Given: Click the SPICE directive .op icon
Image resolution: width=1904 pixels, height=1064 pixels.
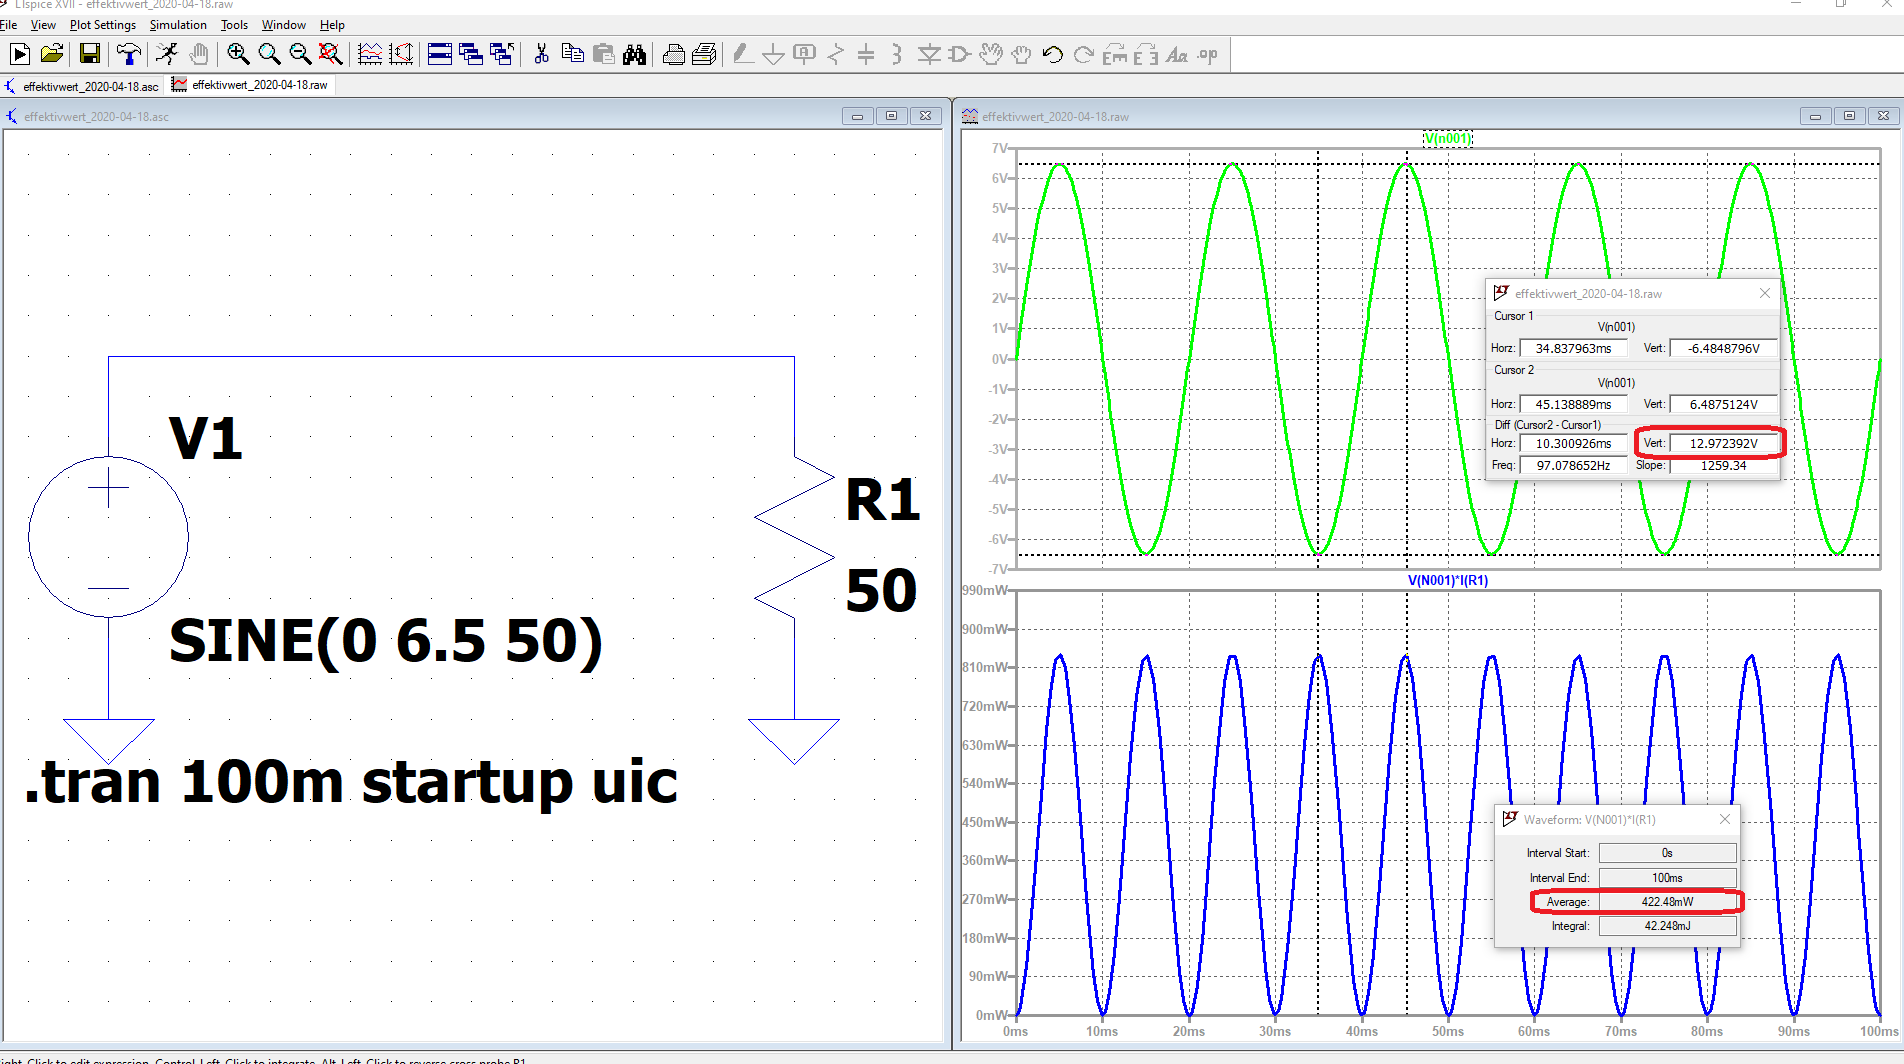Looking at the screenshot, I should click(1208, 54).
